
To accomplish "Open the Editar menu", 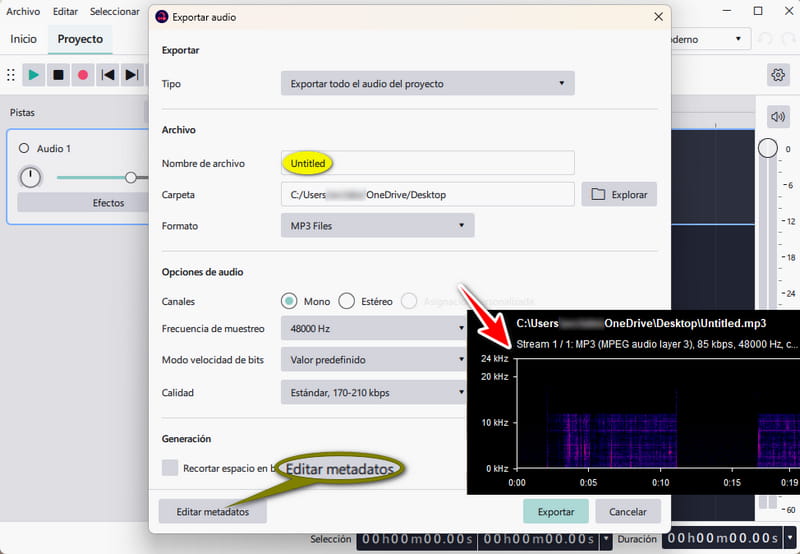I will 65,11.
